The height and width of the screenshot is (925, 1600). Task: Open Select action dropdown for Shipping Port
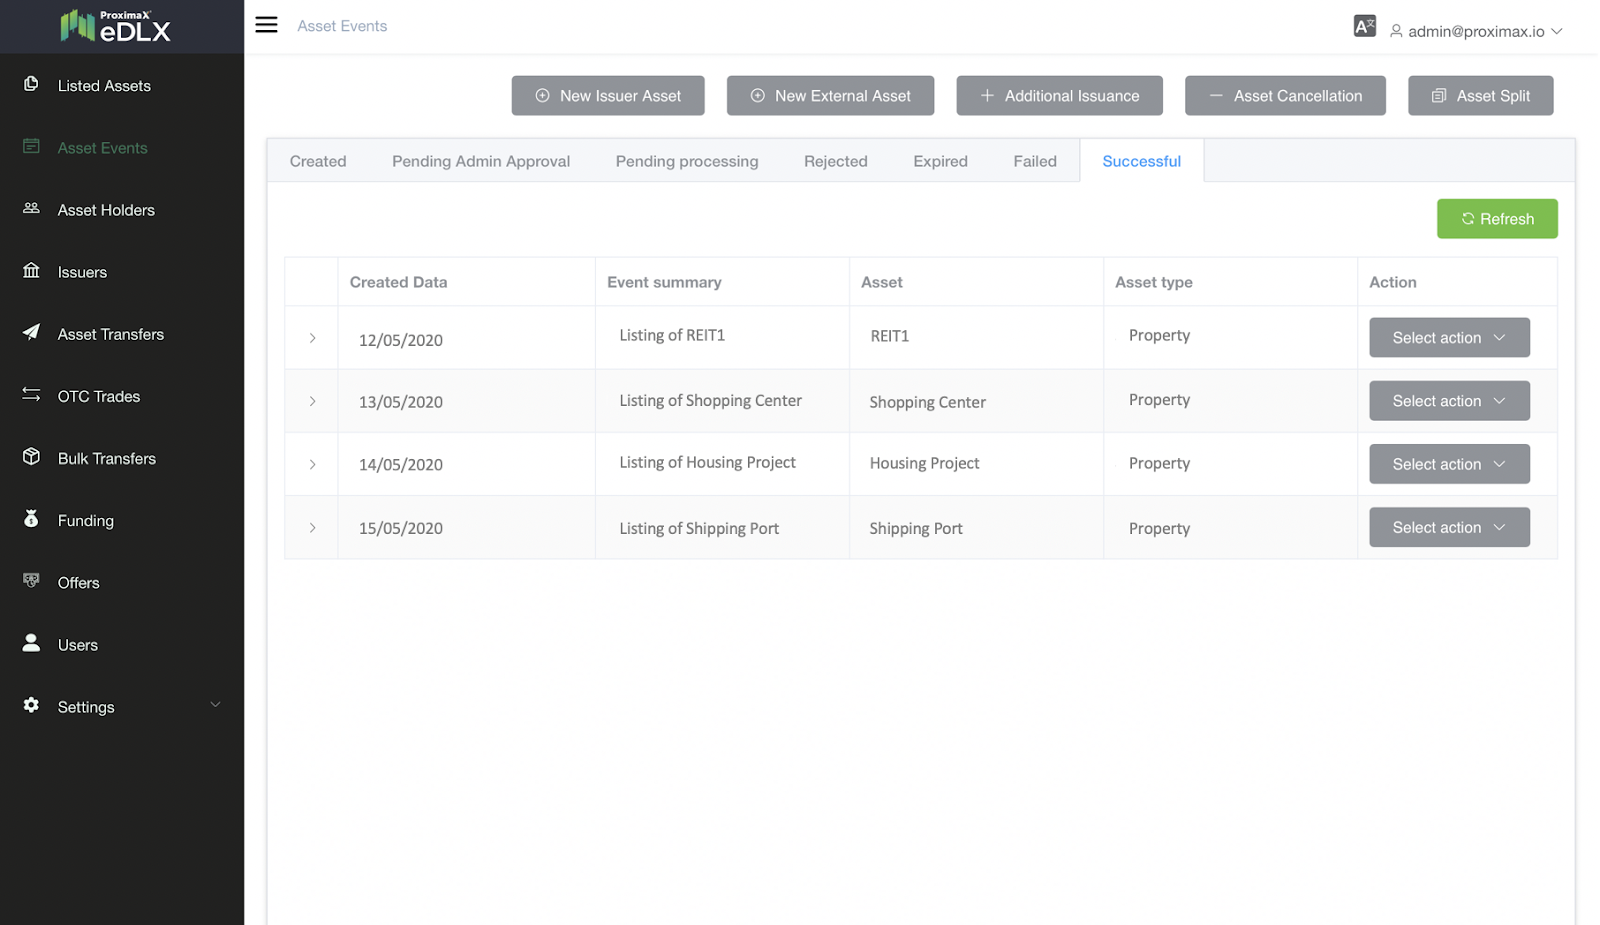click(1448, 527)
